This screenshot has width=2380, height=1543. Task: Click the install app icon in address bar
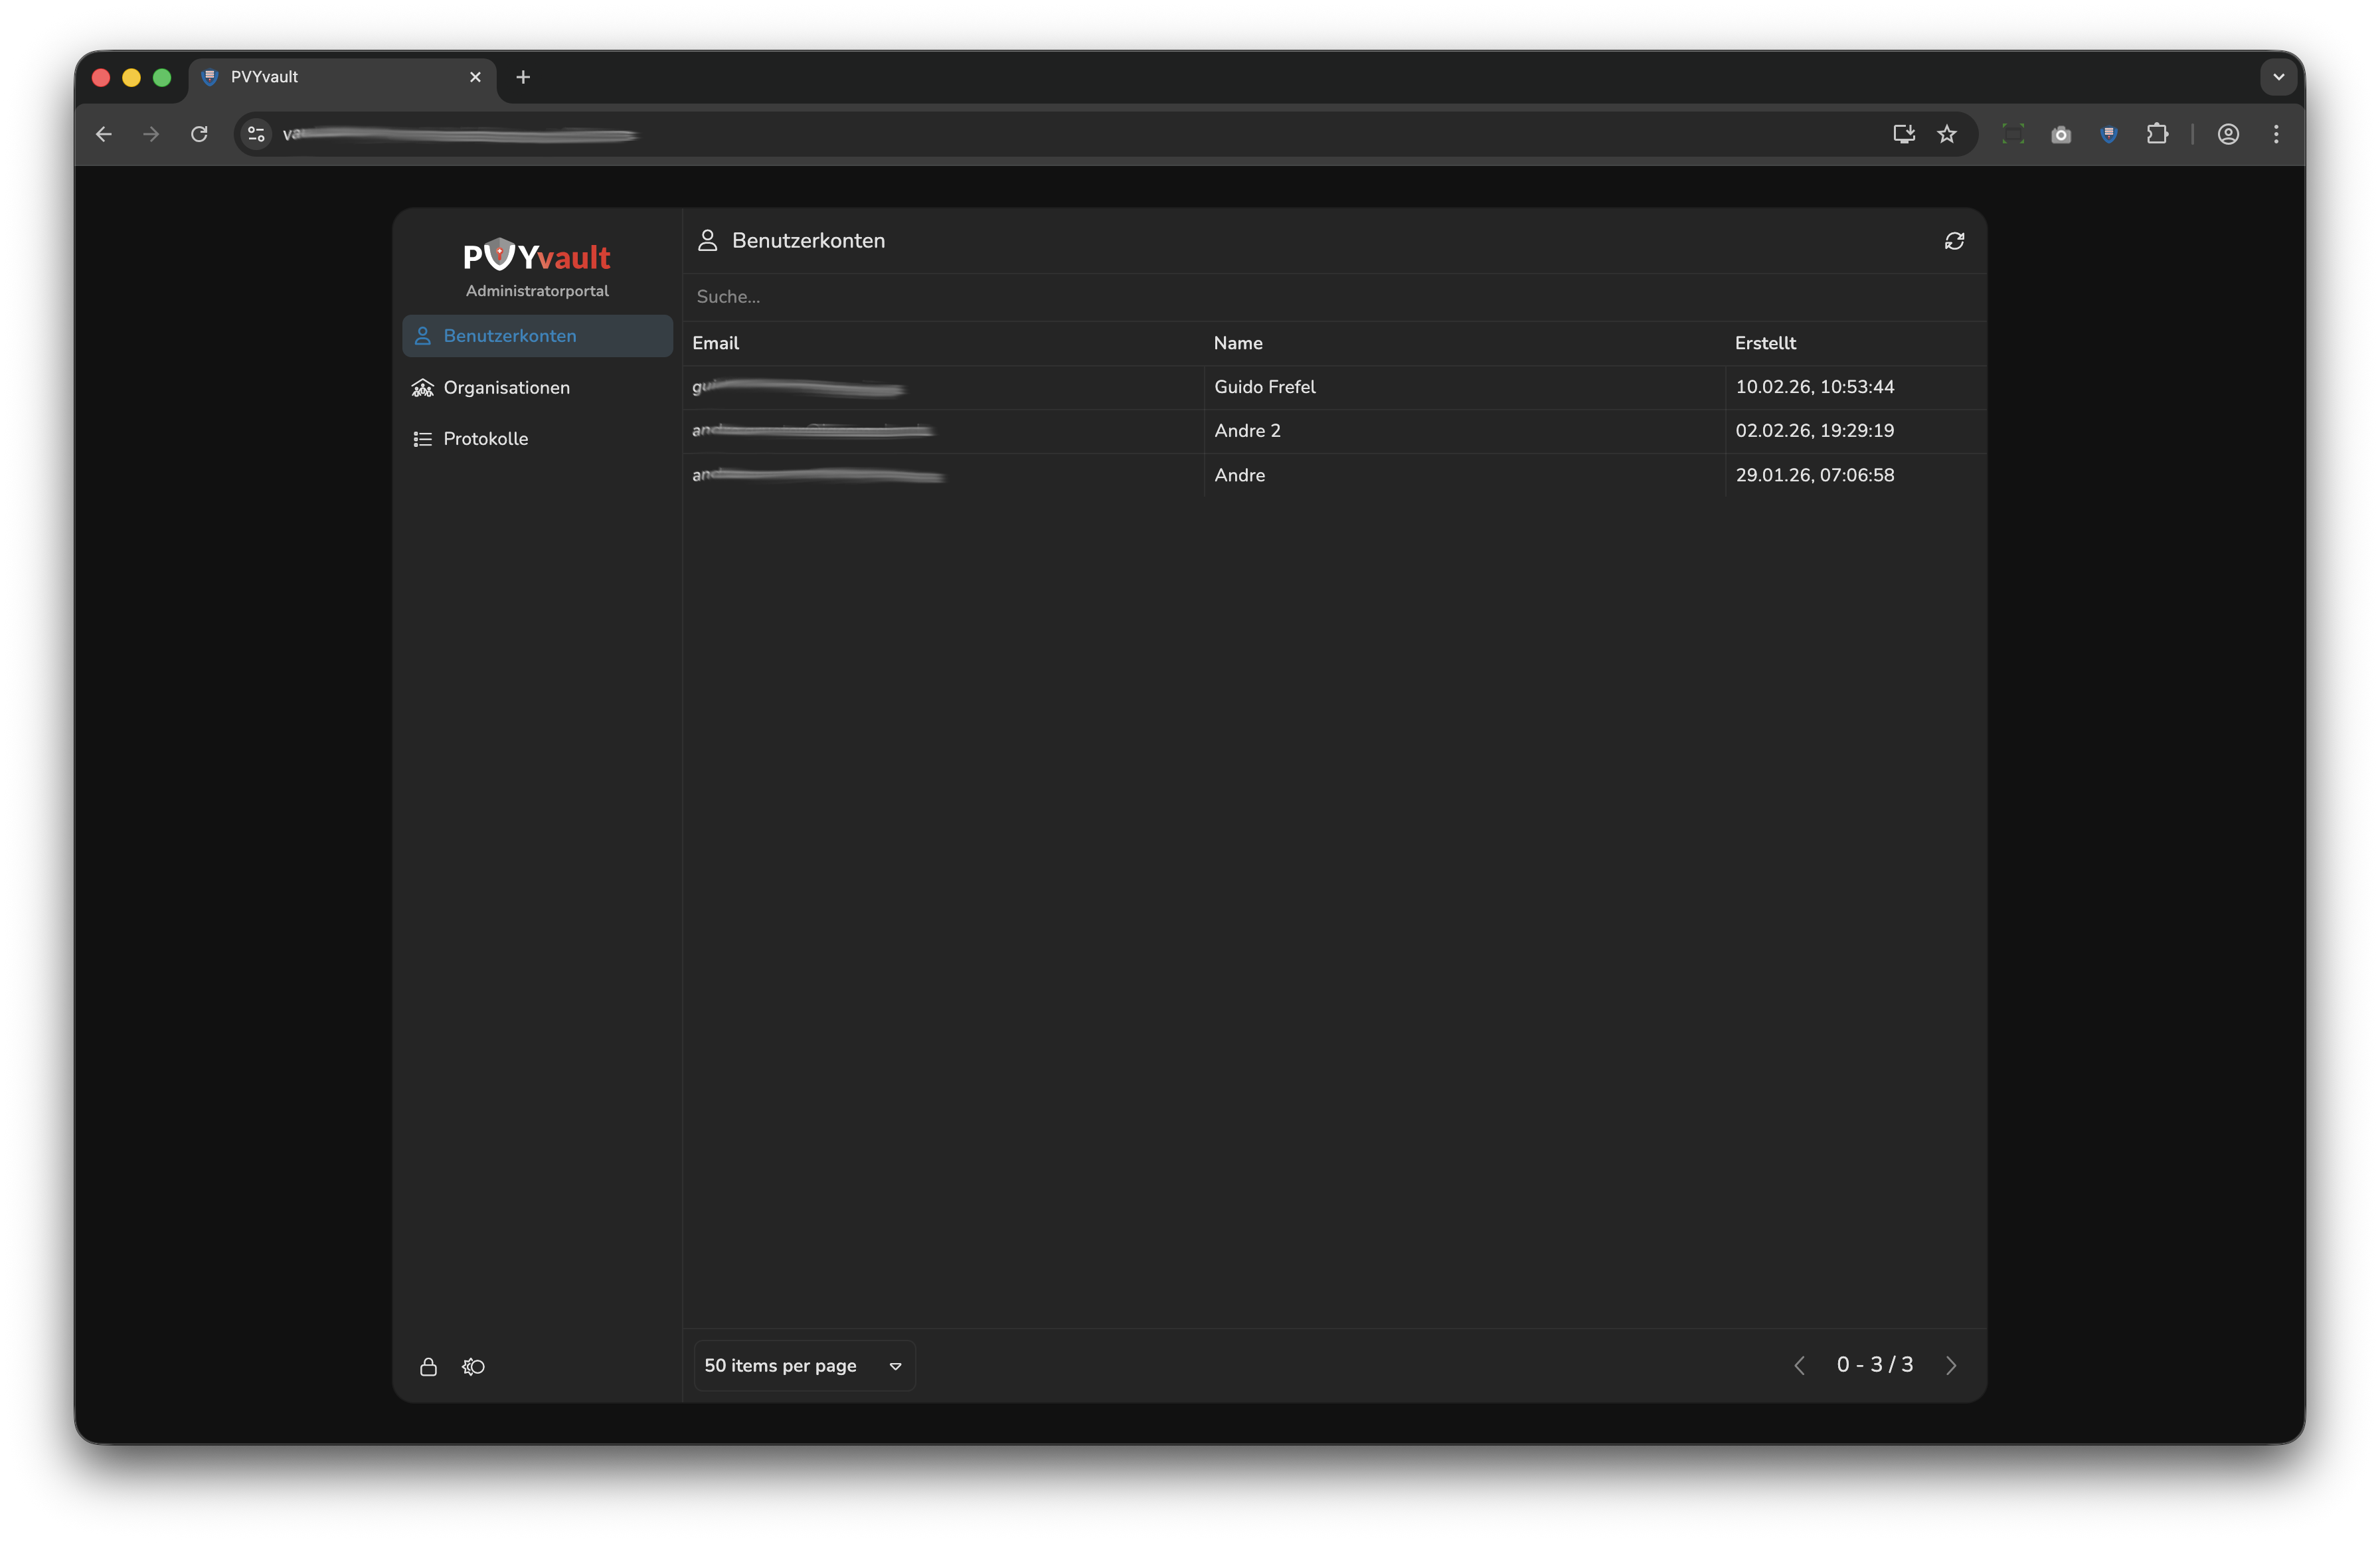pyautogui.click(x=1903, y=133)
